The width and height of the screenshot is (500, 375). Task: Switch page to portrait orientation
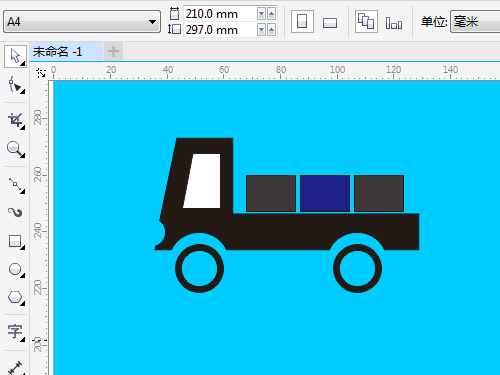tap(302, 22)
